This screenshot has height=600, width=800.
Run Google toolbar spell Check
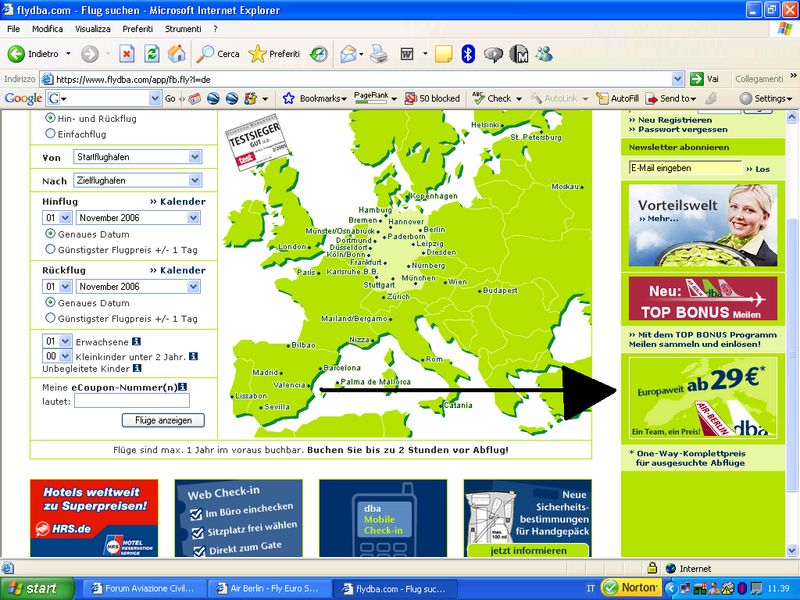(492, 98)
